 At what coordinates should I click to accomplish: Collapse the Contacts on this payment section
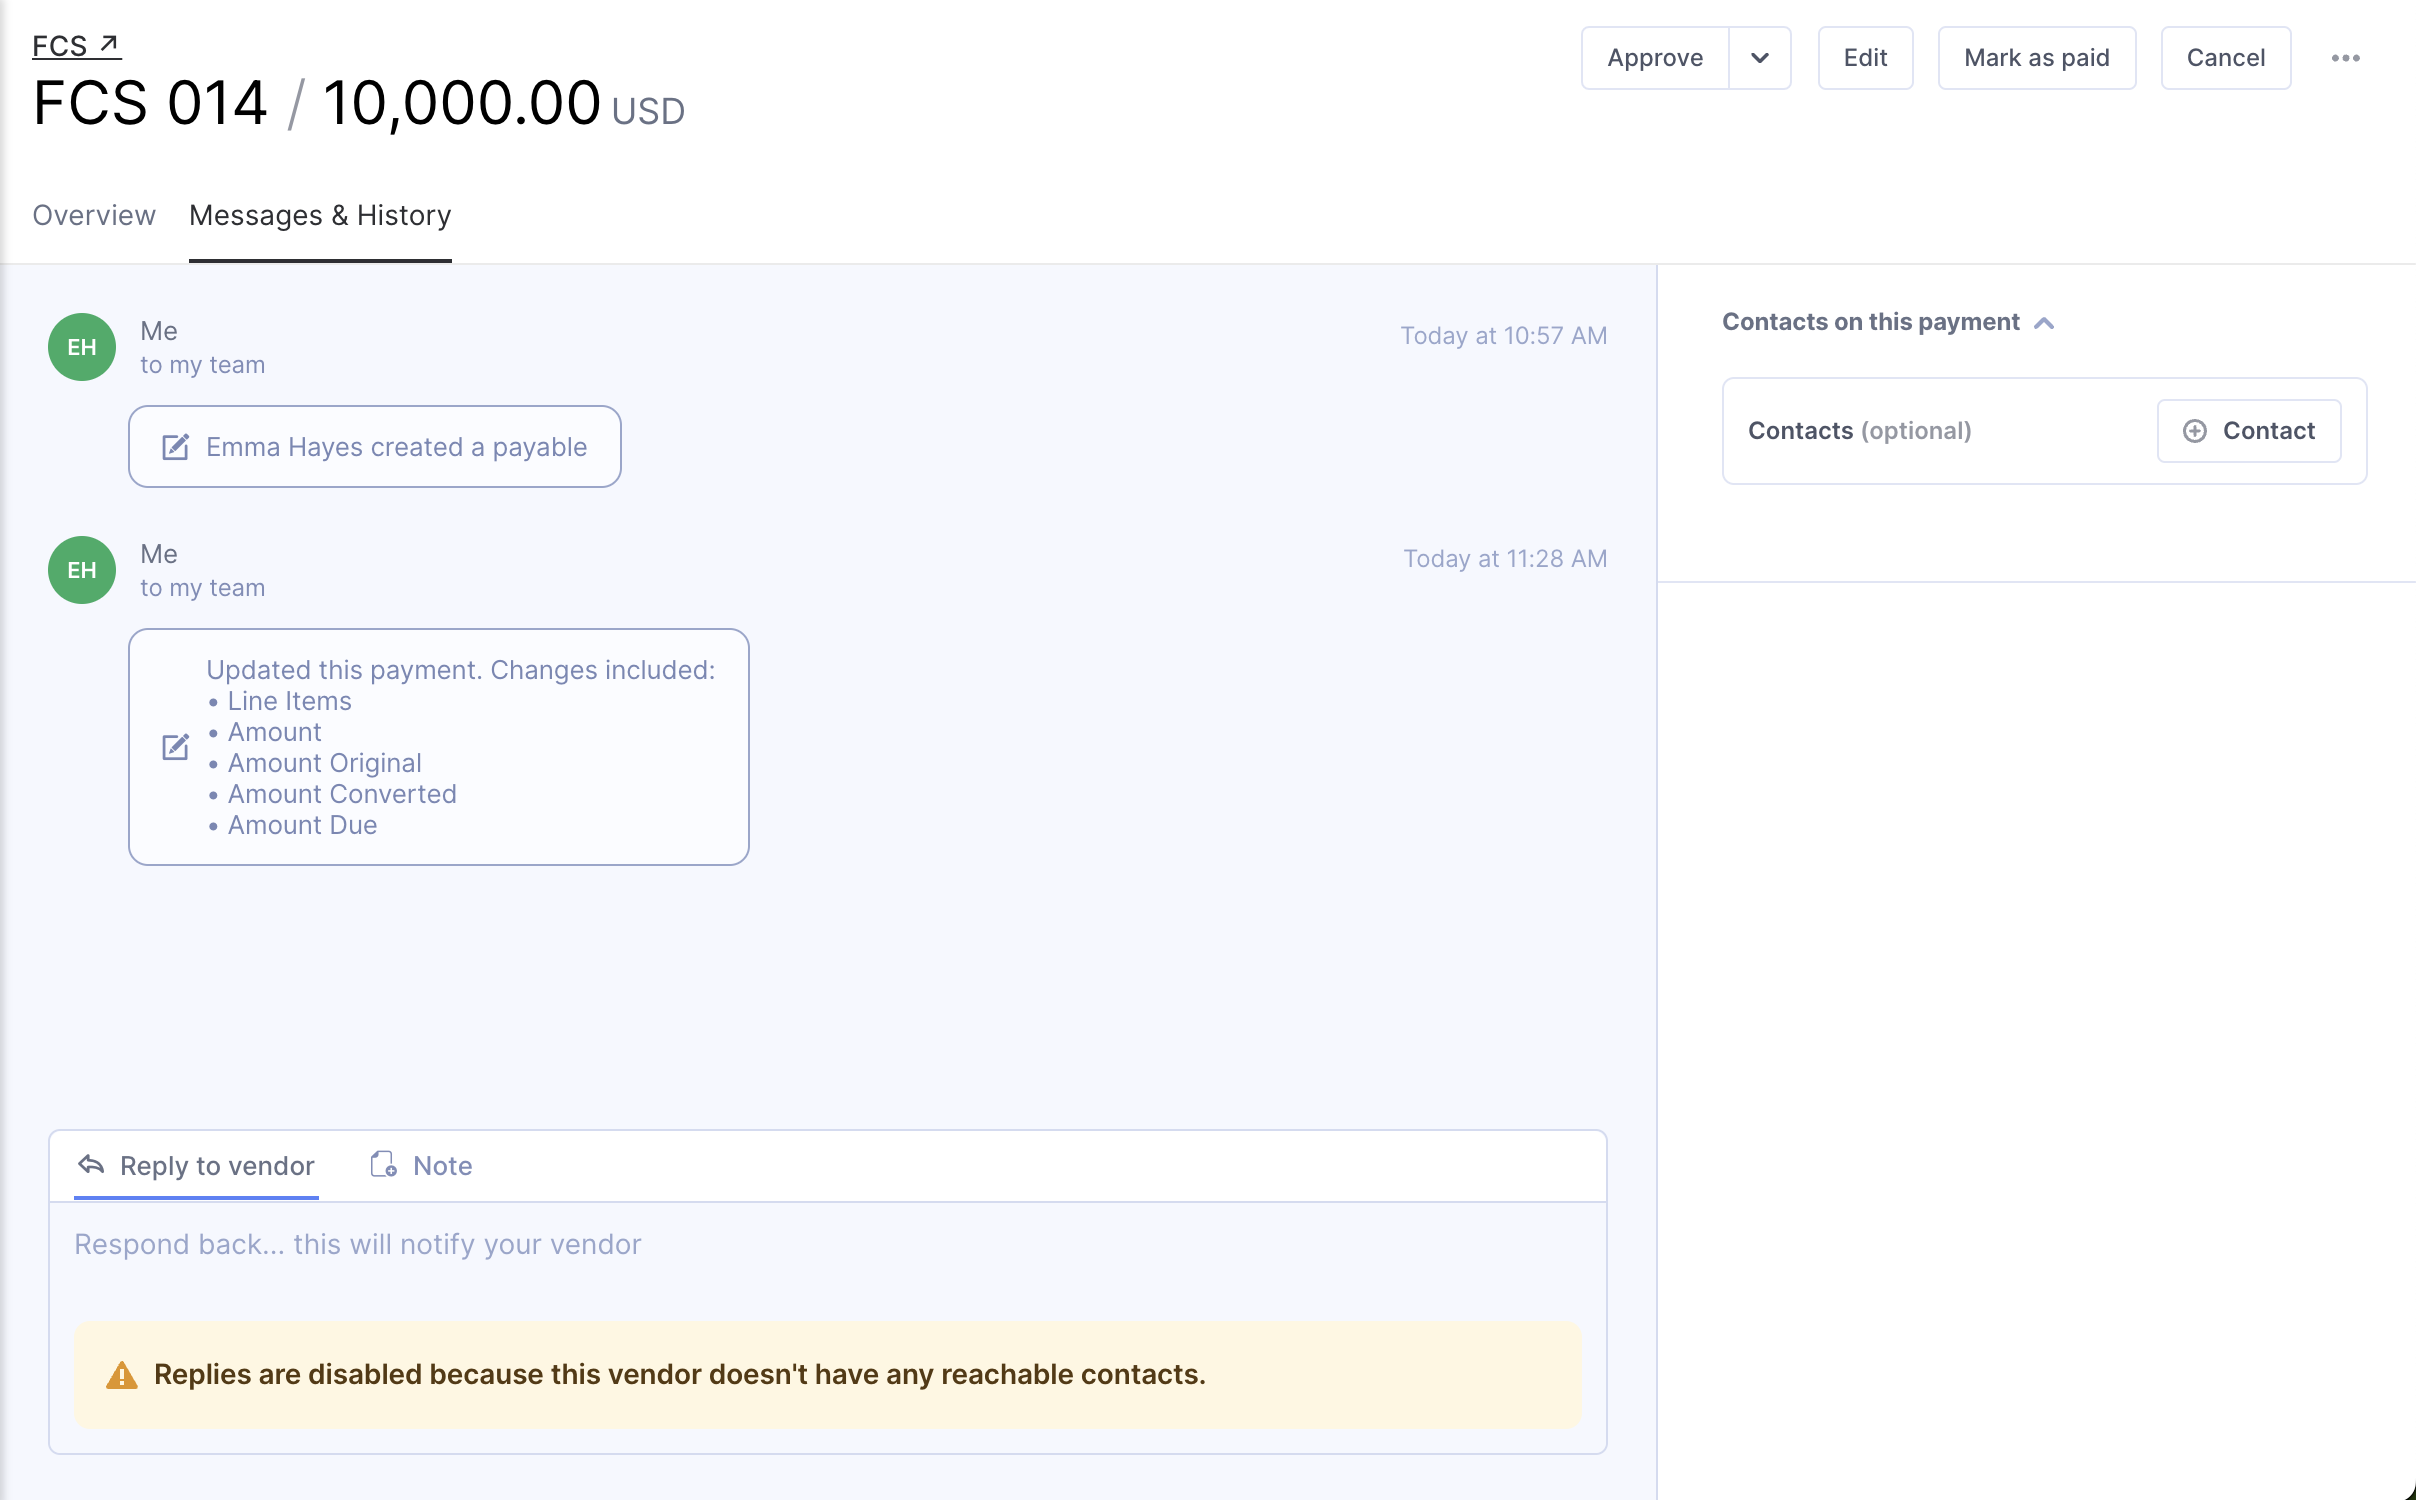(x=2044, y=323)
